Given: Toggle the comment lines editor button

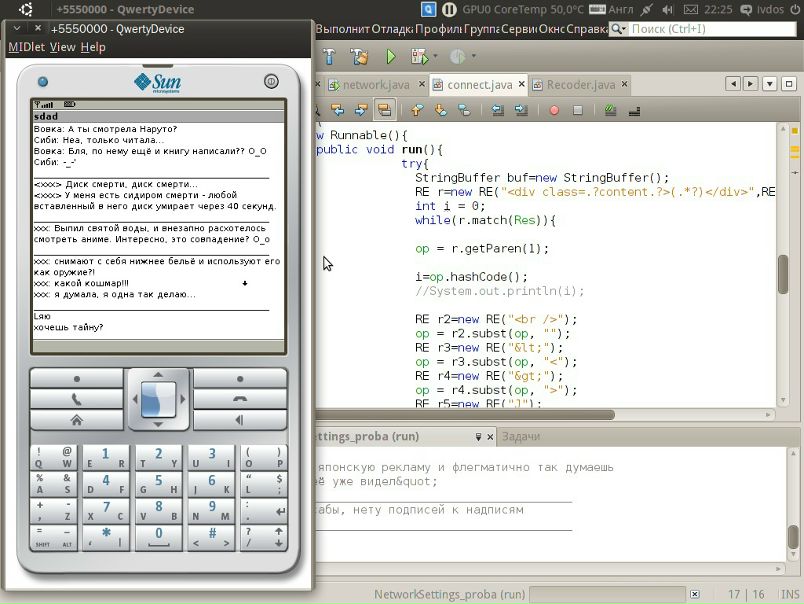Looking at the screenshot, I should (609, 110).
